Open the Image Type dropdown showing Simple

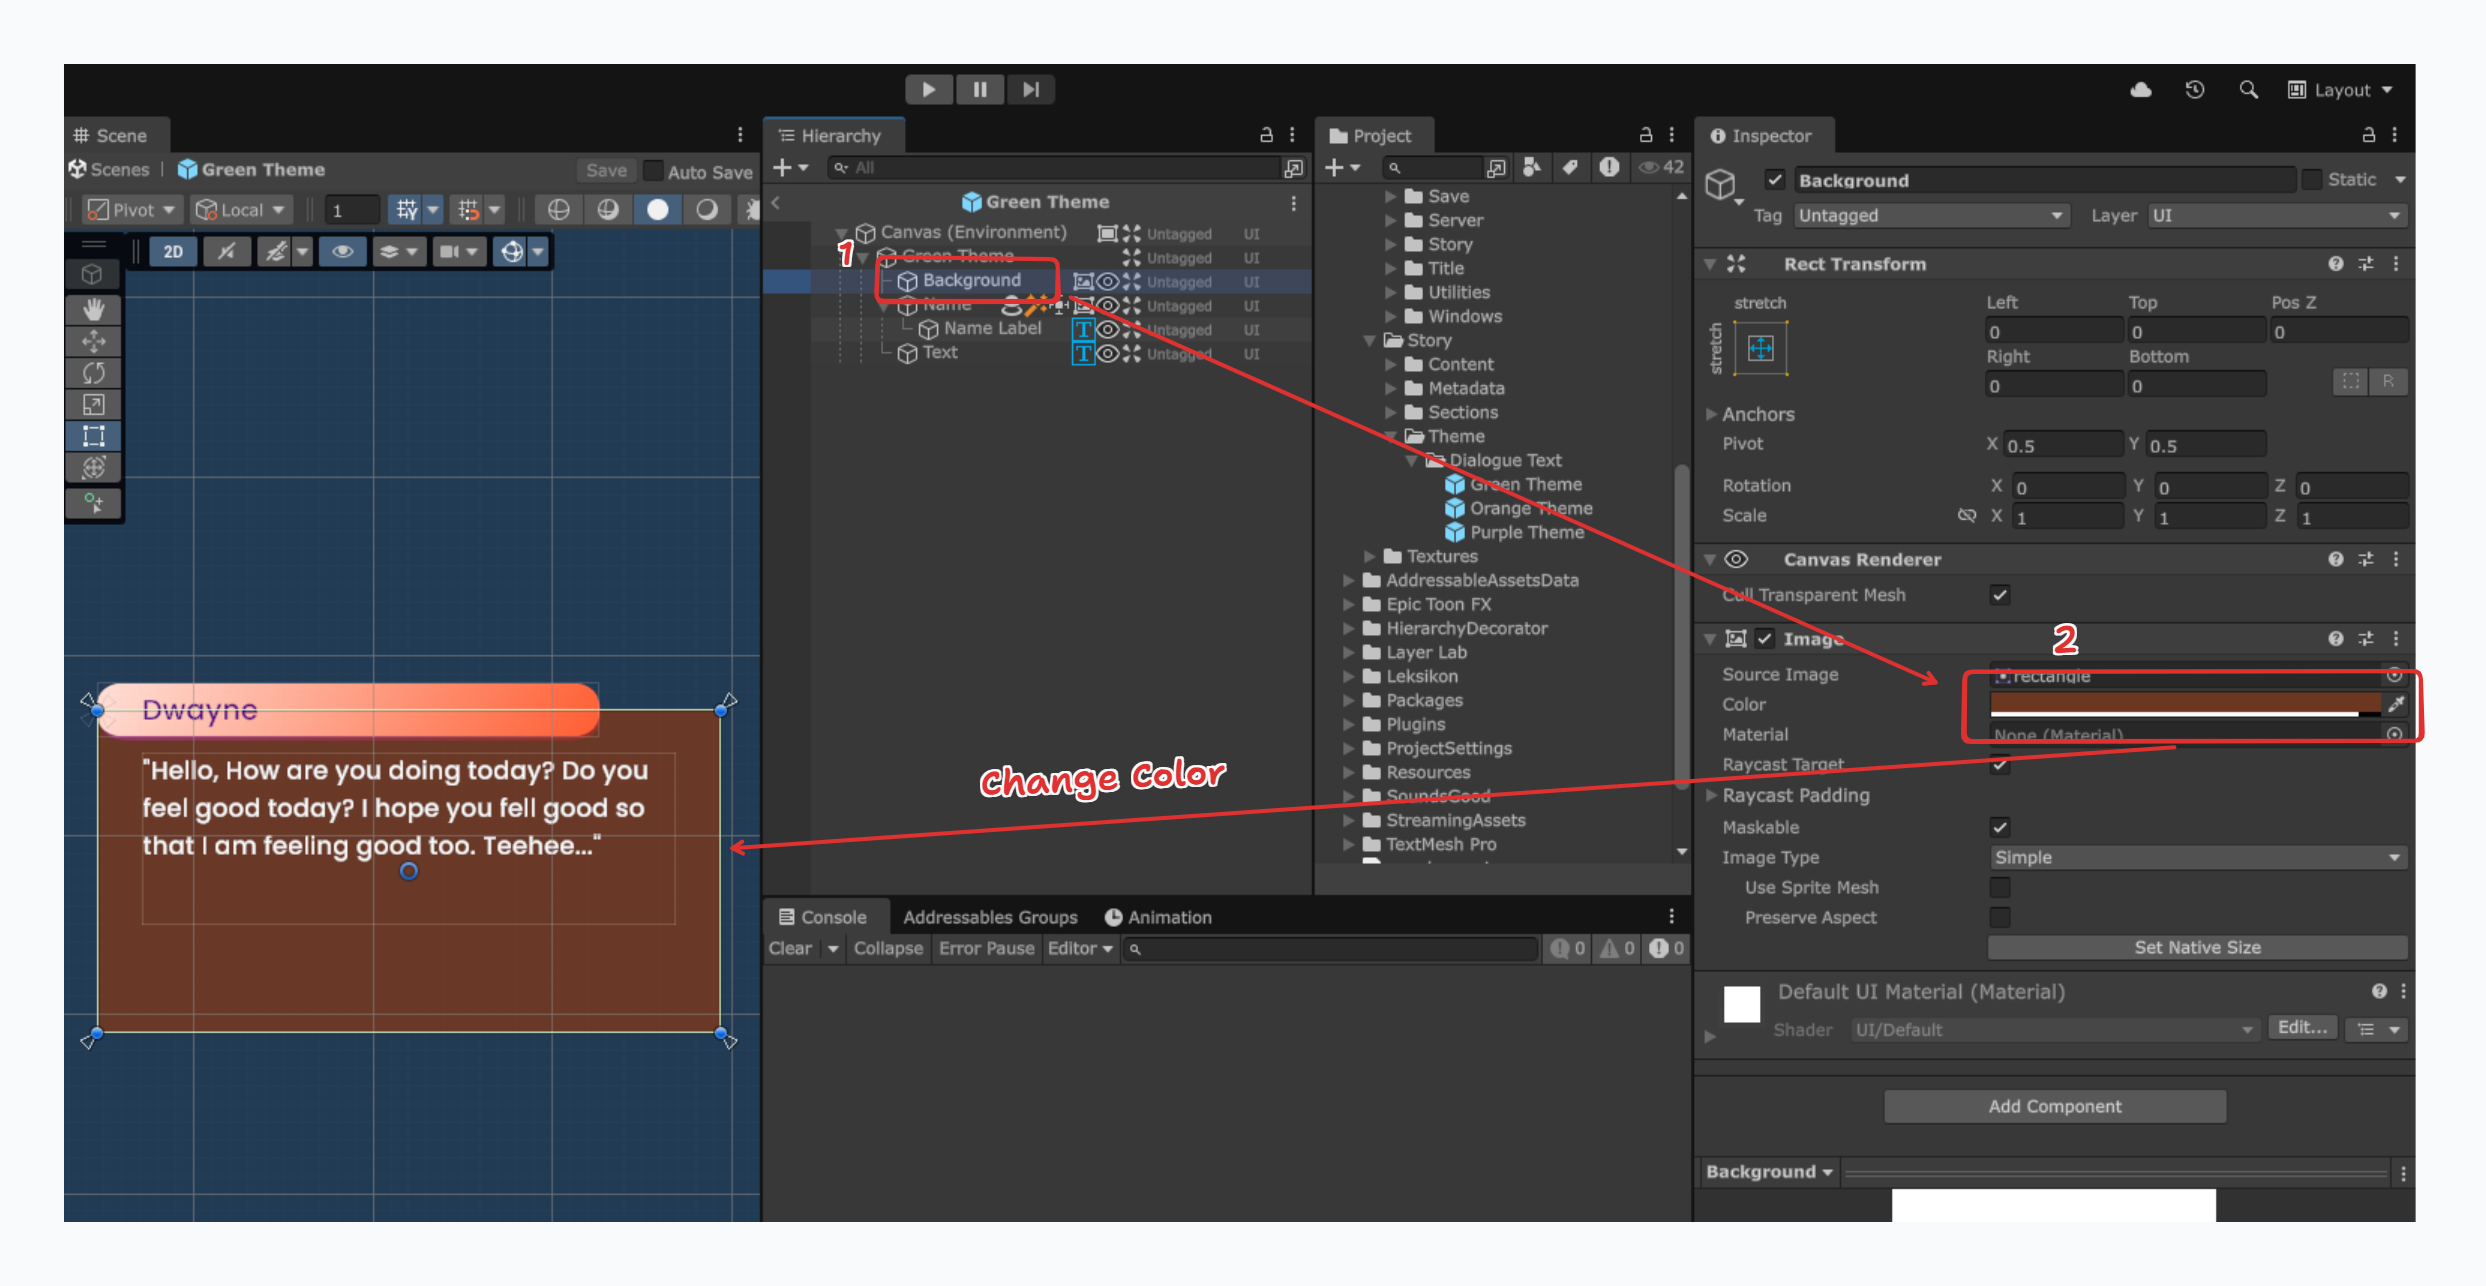pos(2196,857)
